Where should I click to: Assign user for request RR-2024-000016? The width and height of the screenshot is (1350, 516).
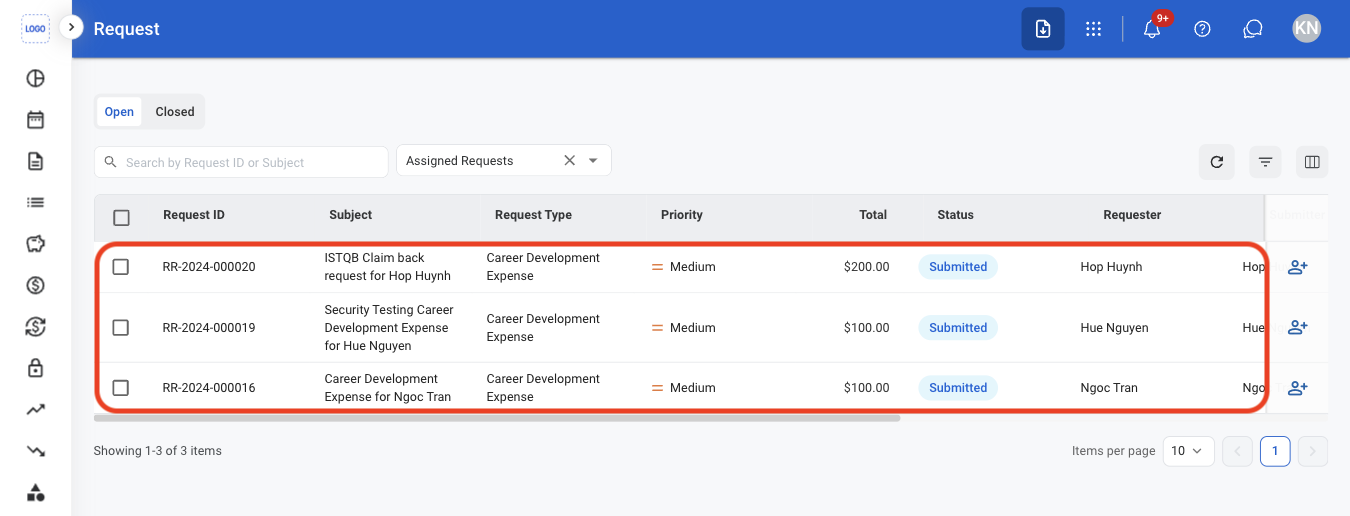[1298, 388]
